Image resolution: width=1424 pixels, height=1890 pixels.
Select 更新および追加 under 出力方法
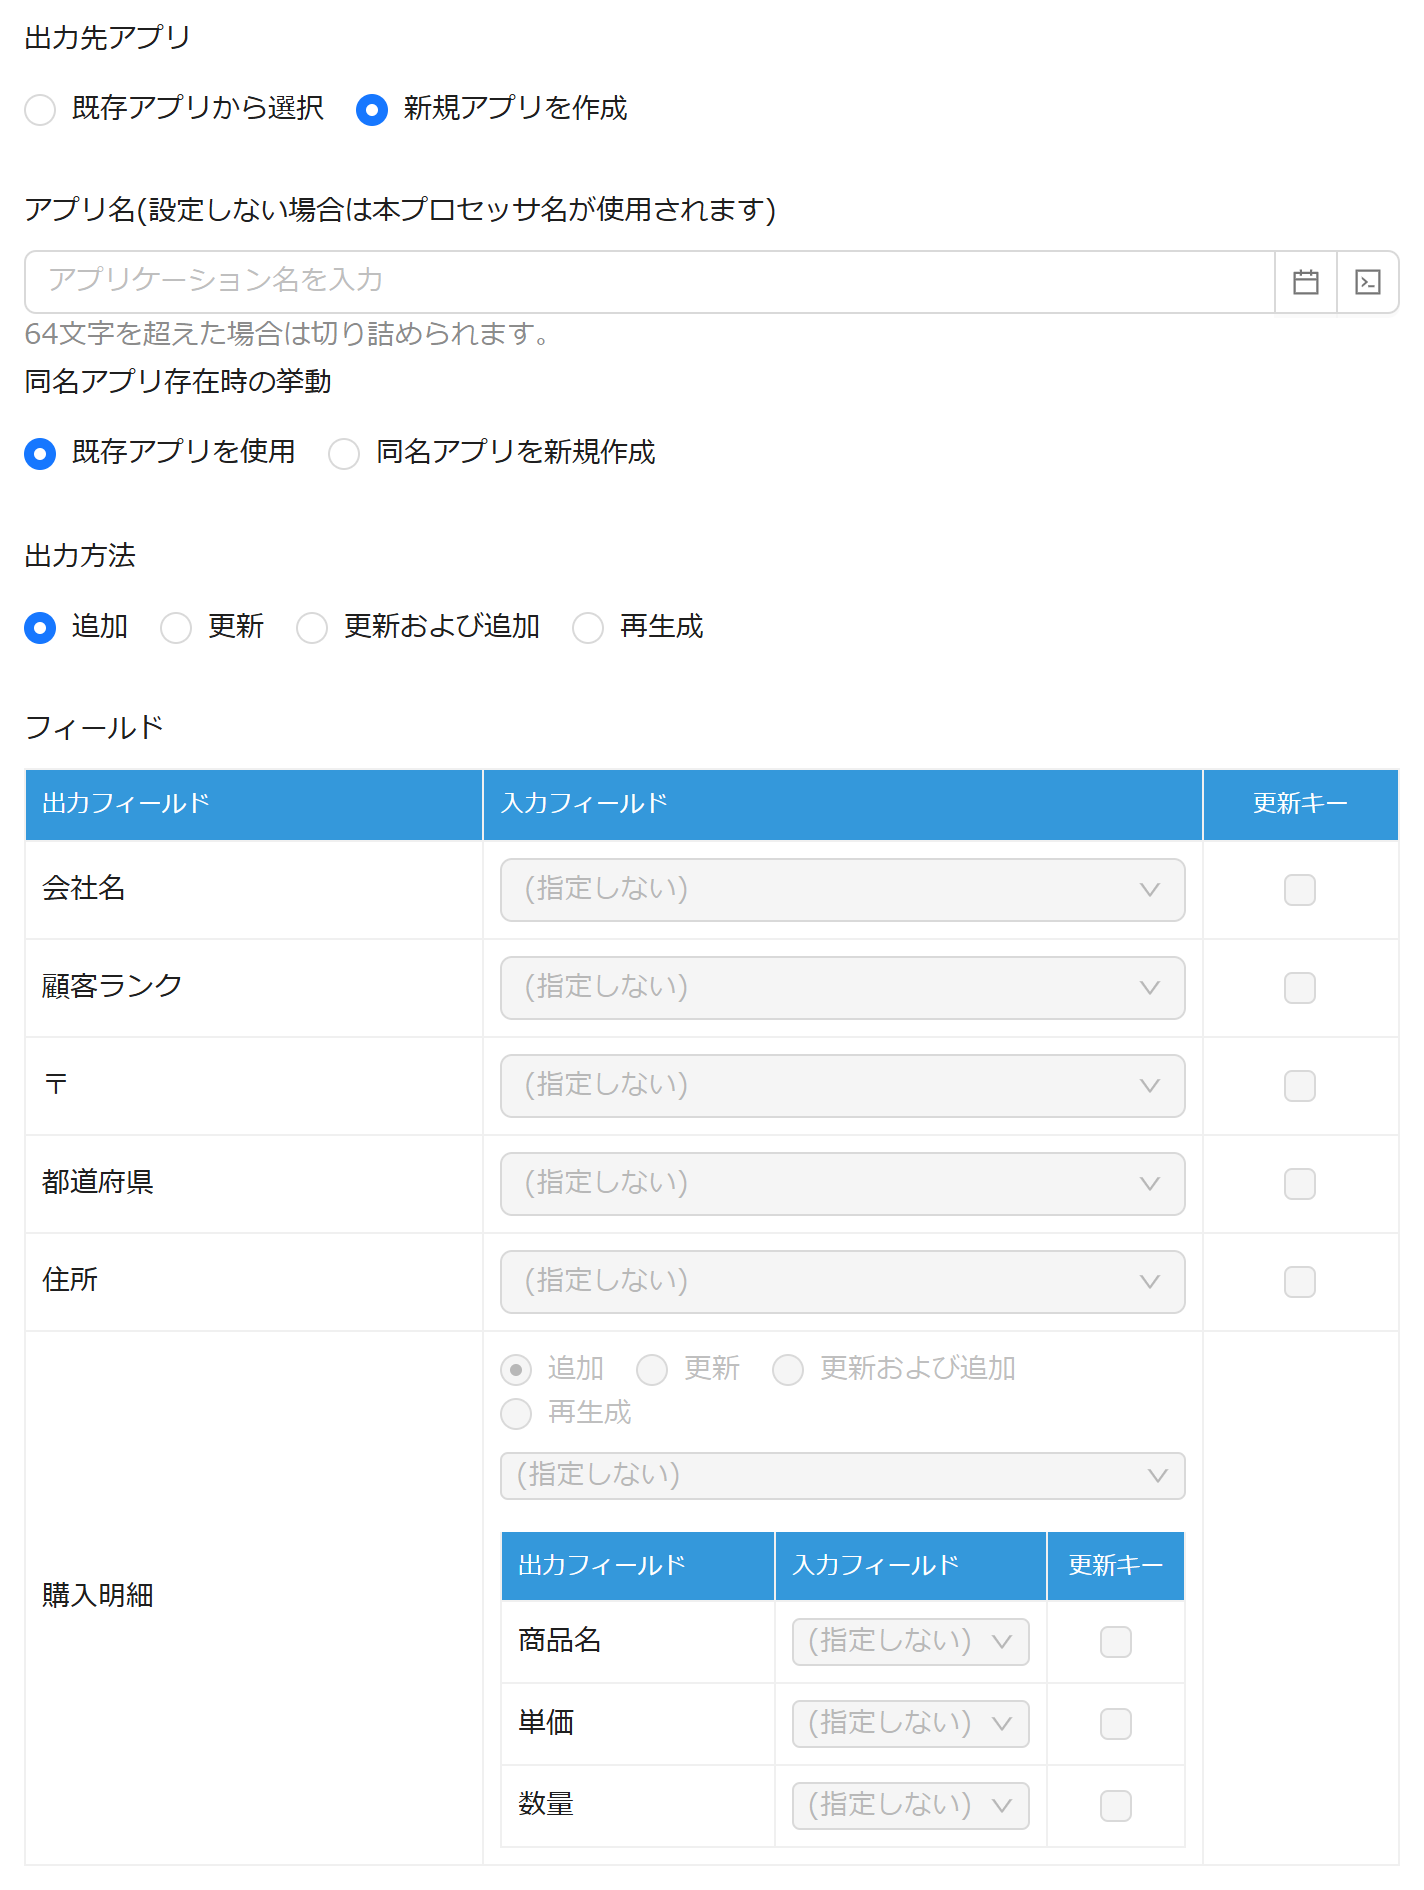click(x=312, y=627)
